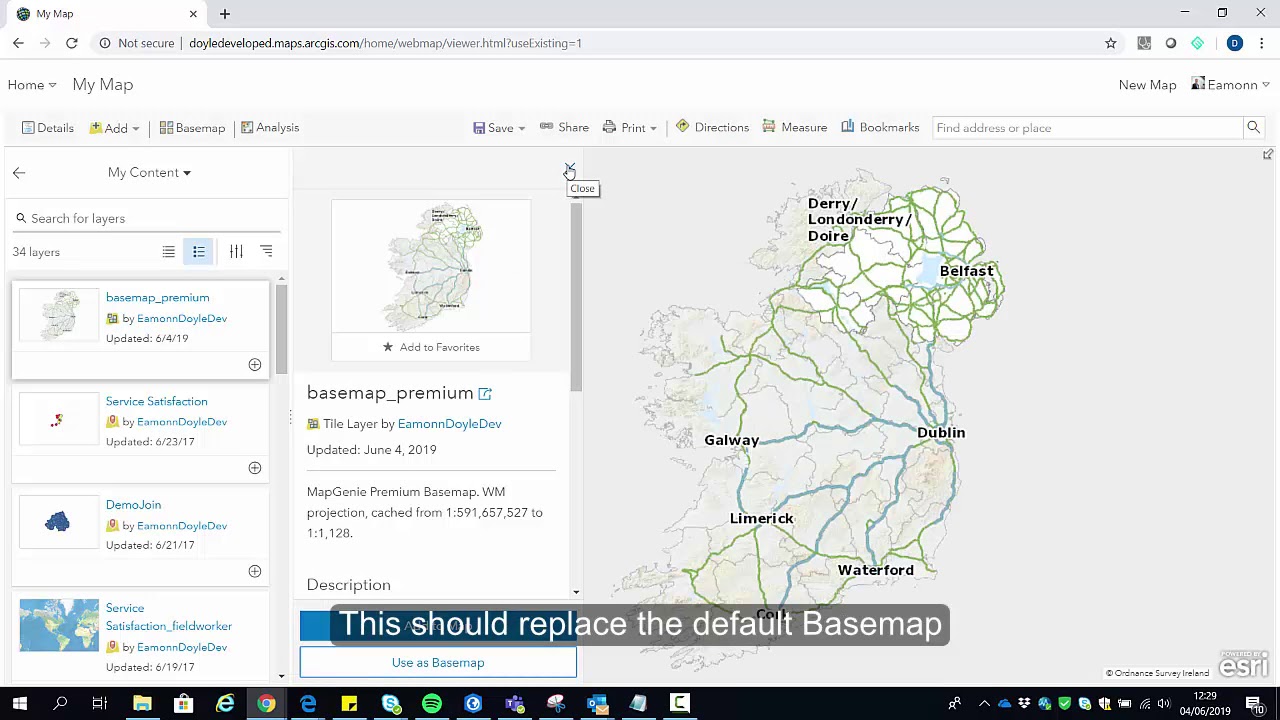The image size is (1280, 720).
Task: Switch to table view of layers
Action: pyautogui.click(x=169, y=252)
